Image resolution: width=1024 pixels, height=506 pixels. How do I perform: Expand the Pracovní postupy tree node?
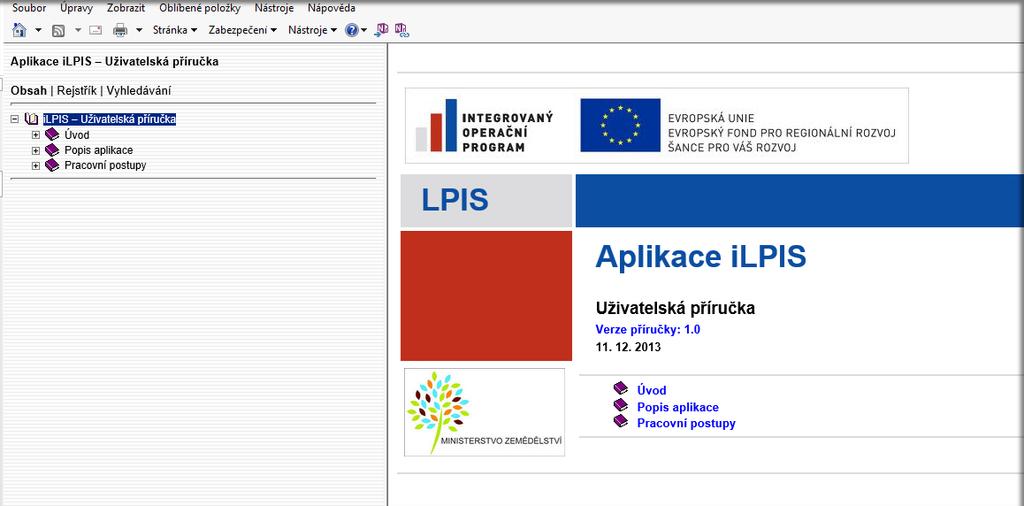tap(36, 166)
